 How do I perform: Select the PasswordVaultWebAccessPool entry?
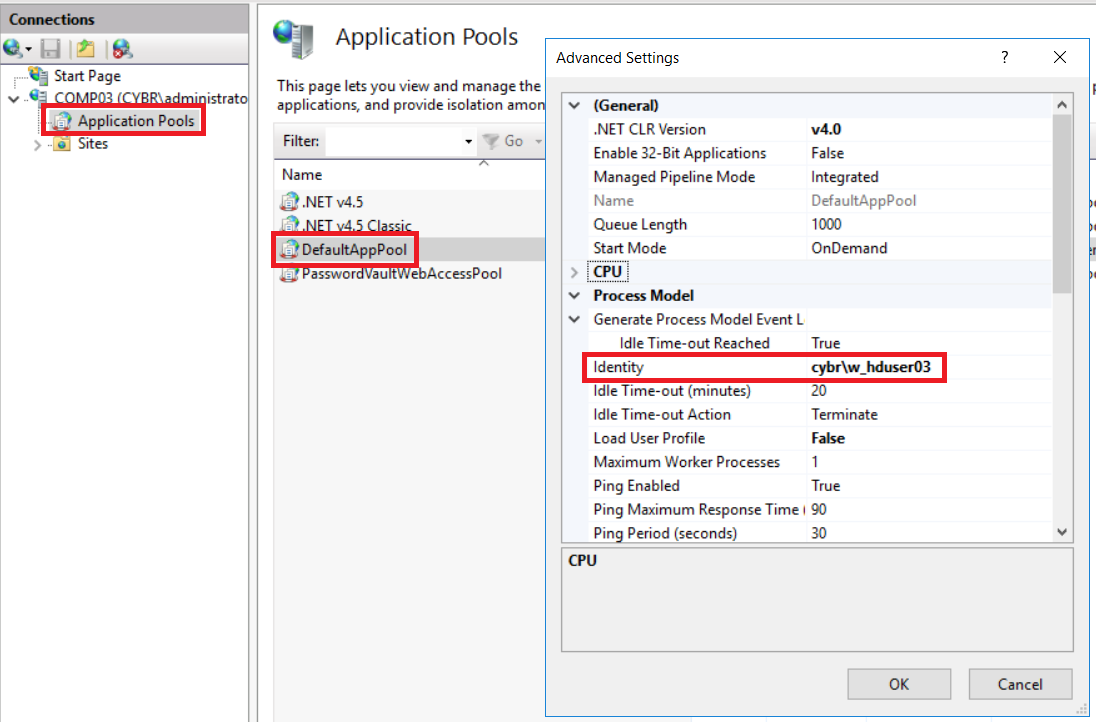[401, 273]
